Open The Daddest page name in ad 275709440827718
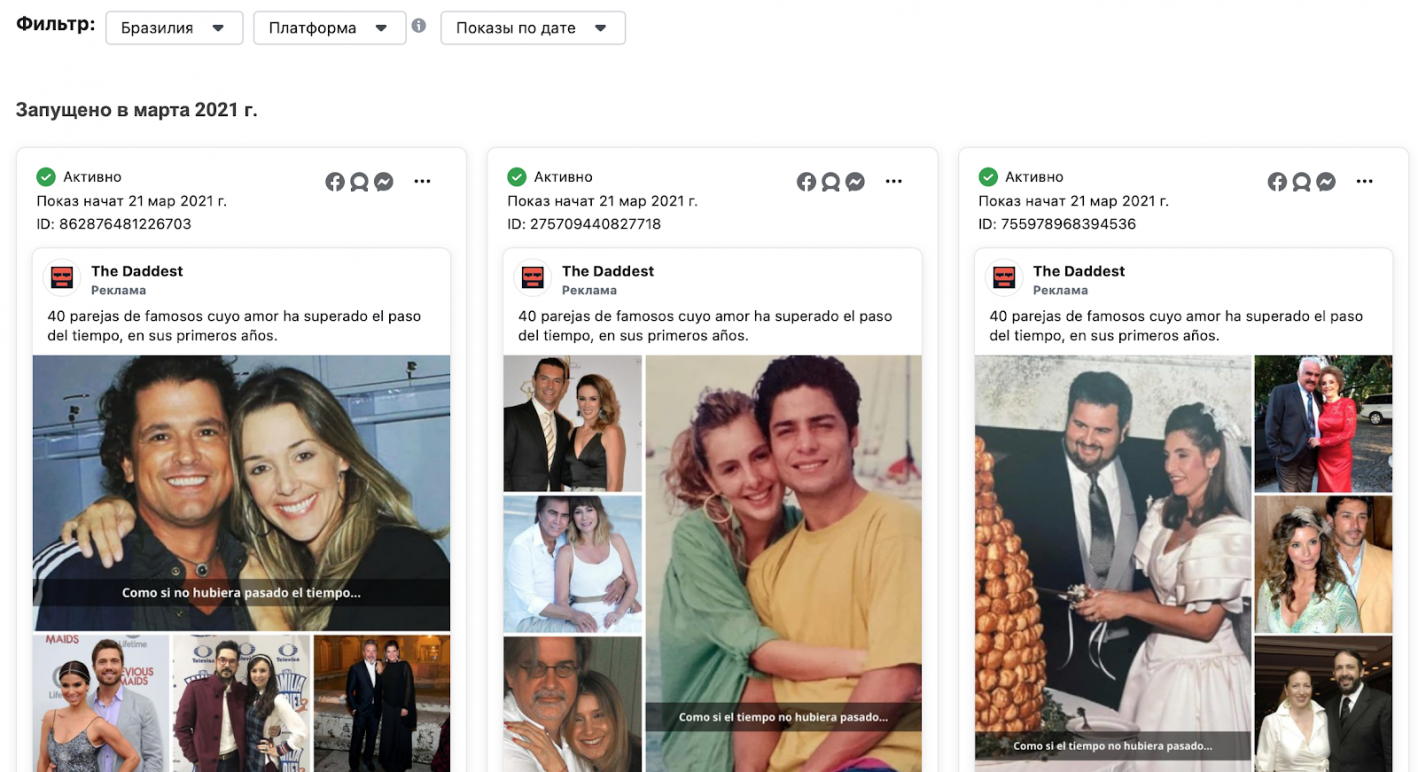1418x772 pixels. coord(608,271)
